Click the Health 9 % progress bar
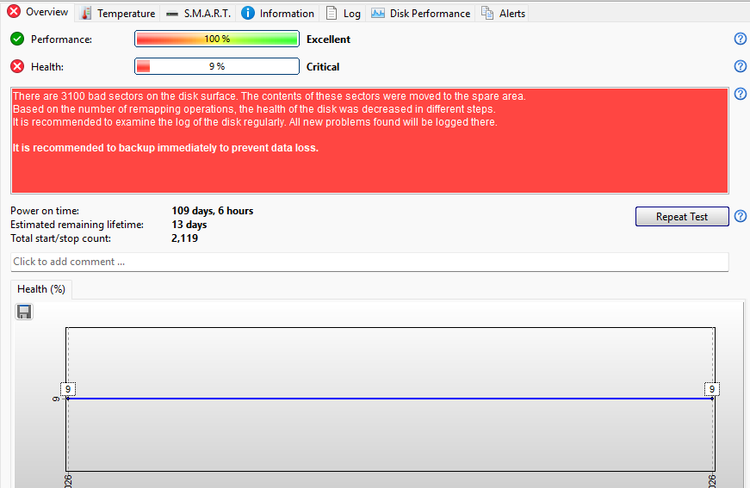The width and height of the screenshot is (750, 488). pyautogui.click(x=217, y=66)
